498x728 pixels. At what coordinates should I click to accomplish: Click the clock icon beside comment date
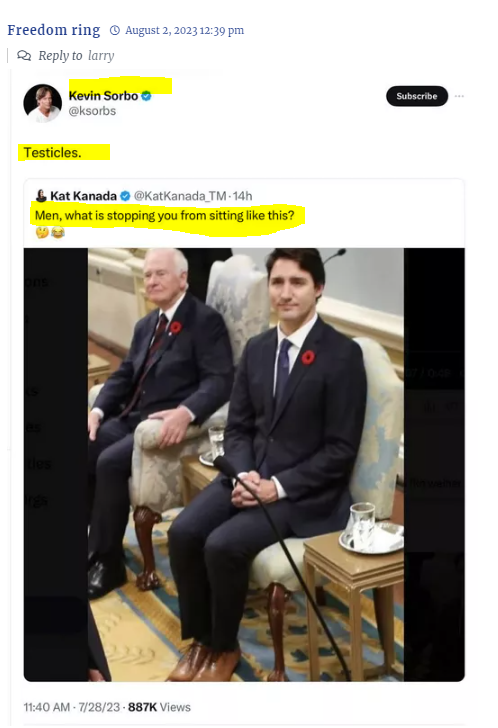coord(115,30)
